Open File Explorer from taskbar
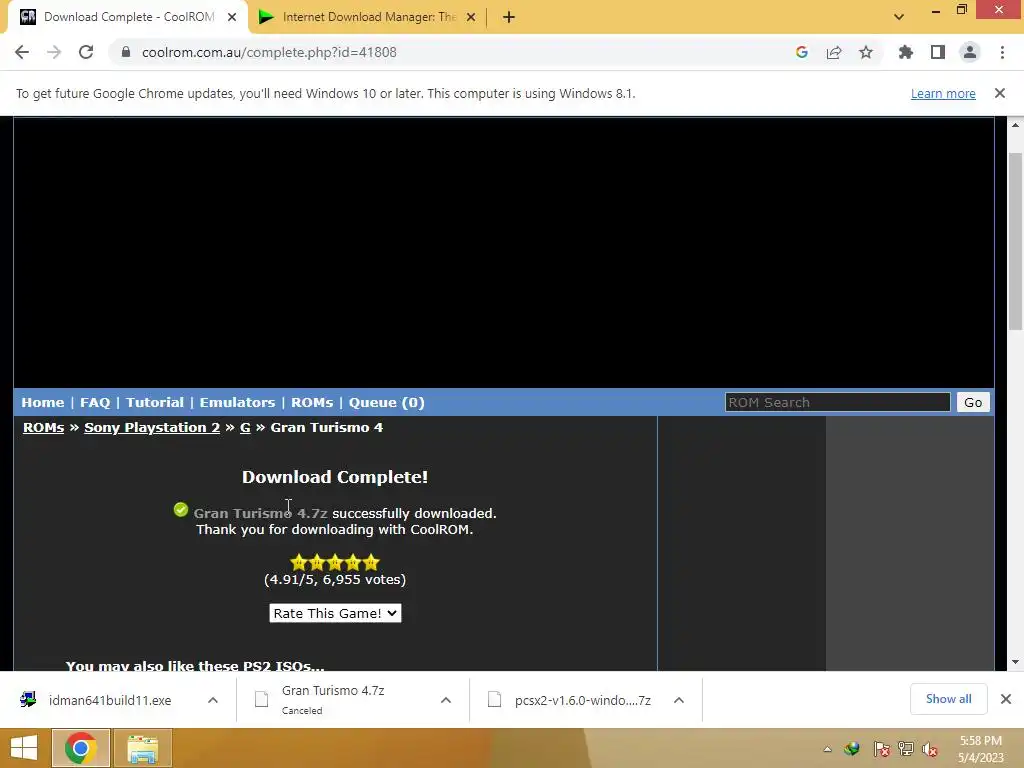This screenshot has height=768, width=1024. (x=143, y=748)
